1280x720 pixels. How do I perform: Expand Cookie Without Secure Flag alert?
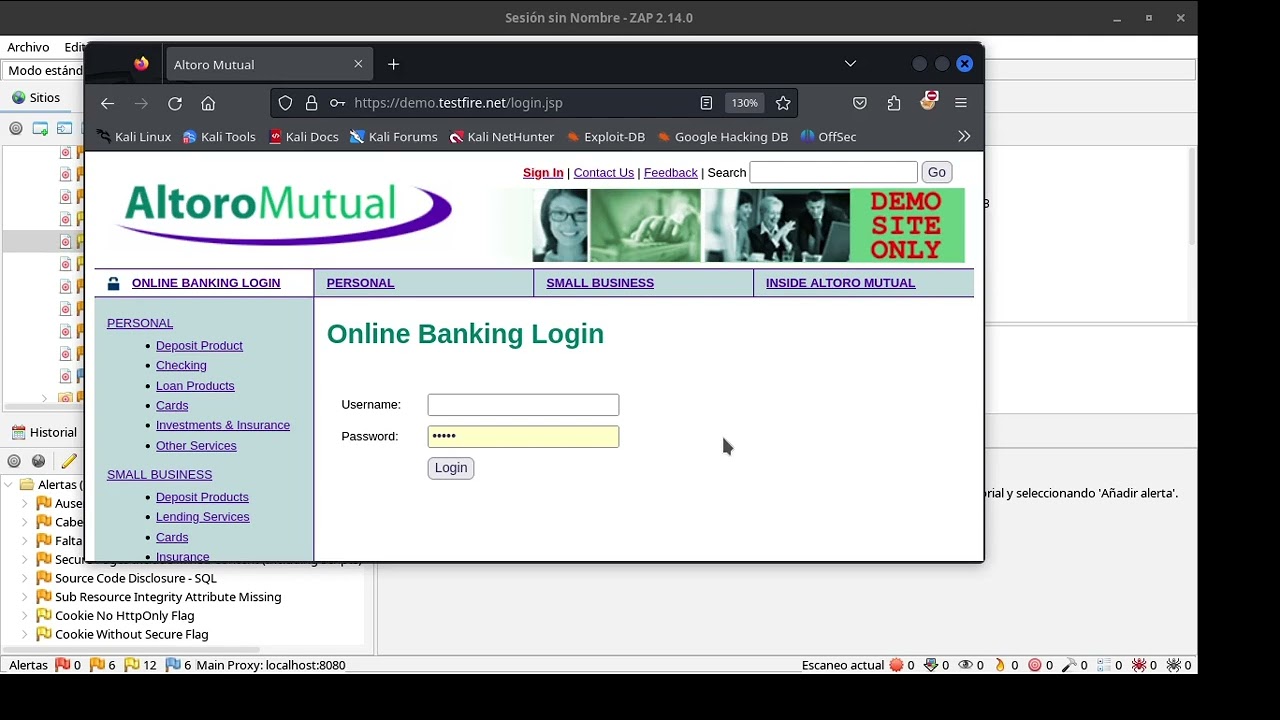pyautogui.click(x=25, y=634)
